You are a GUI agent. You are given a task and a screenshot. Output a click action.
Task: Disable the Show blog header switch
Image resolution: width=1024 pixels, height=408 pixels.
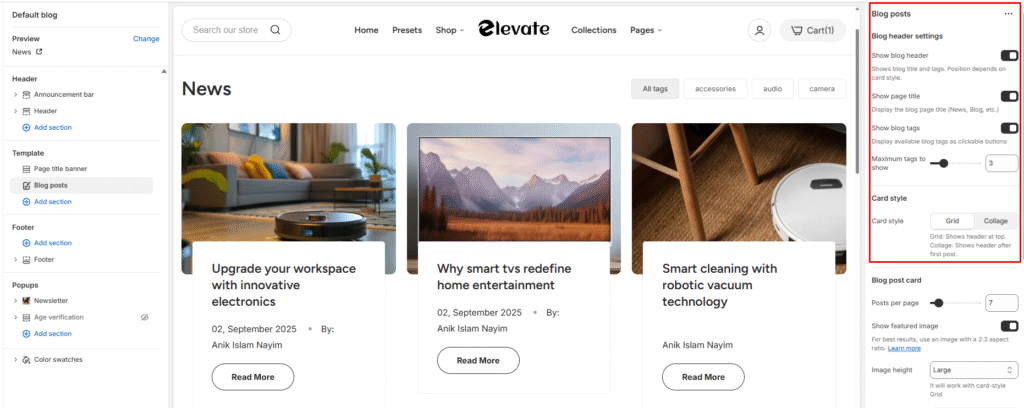click(1009, 55)
